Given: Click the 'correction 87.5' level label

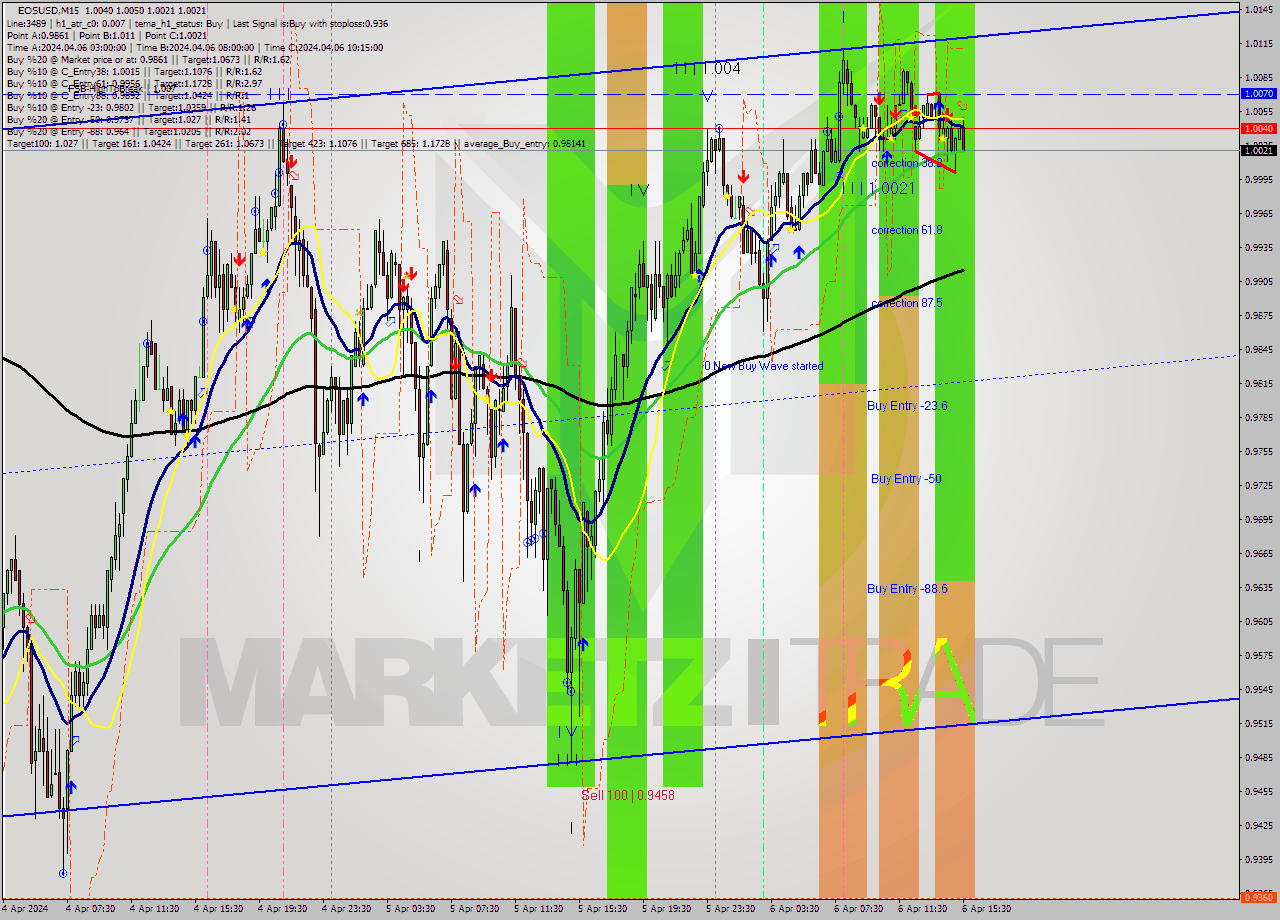Looking at the screenshot, I should (906, 303).
